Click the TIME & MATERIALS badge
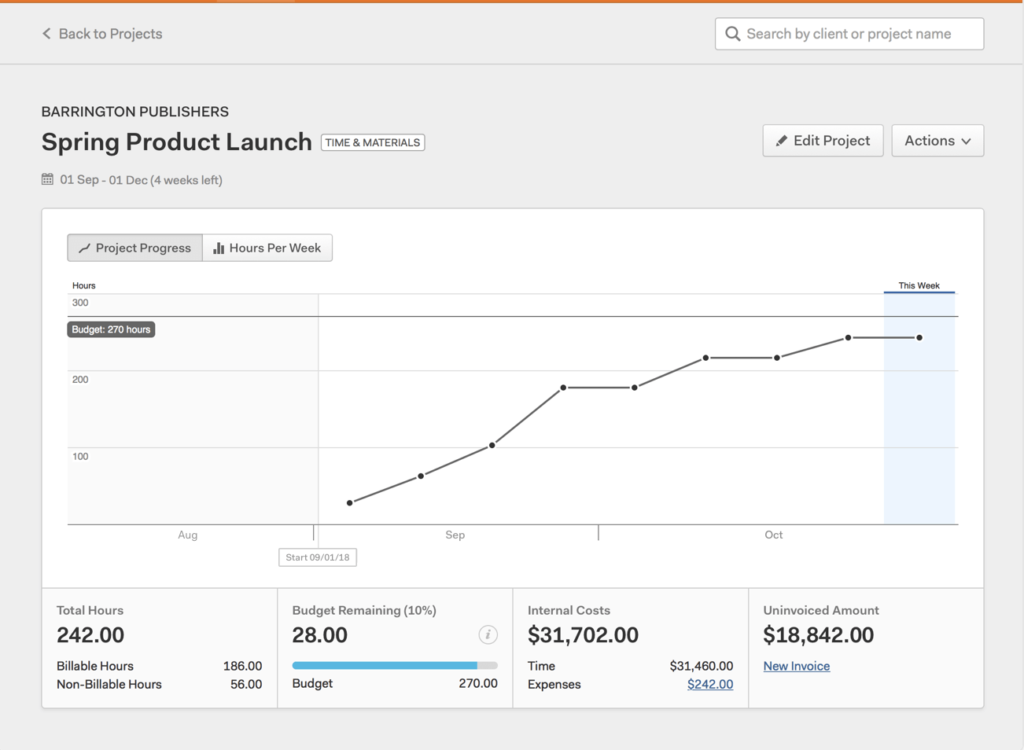This screenshot has width=1024, height=750. tap(373, 142)
